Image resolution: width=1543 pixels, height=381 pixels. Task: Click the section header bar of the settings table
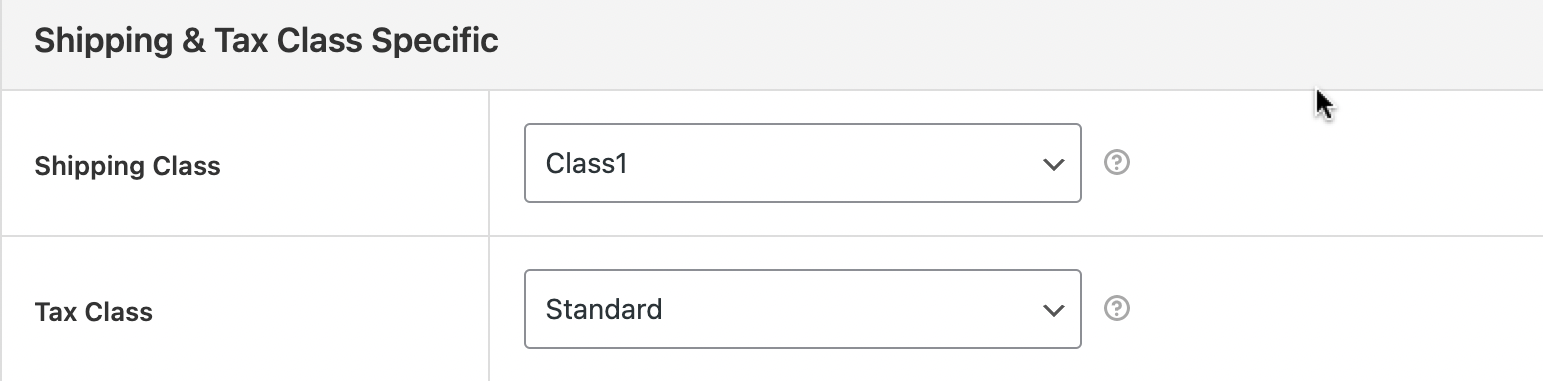[x=771, y=45]
